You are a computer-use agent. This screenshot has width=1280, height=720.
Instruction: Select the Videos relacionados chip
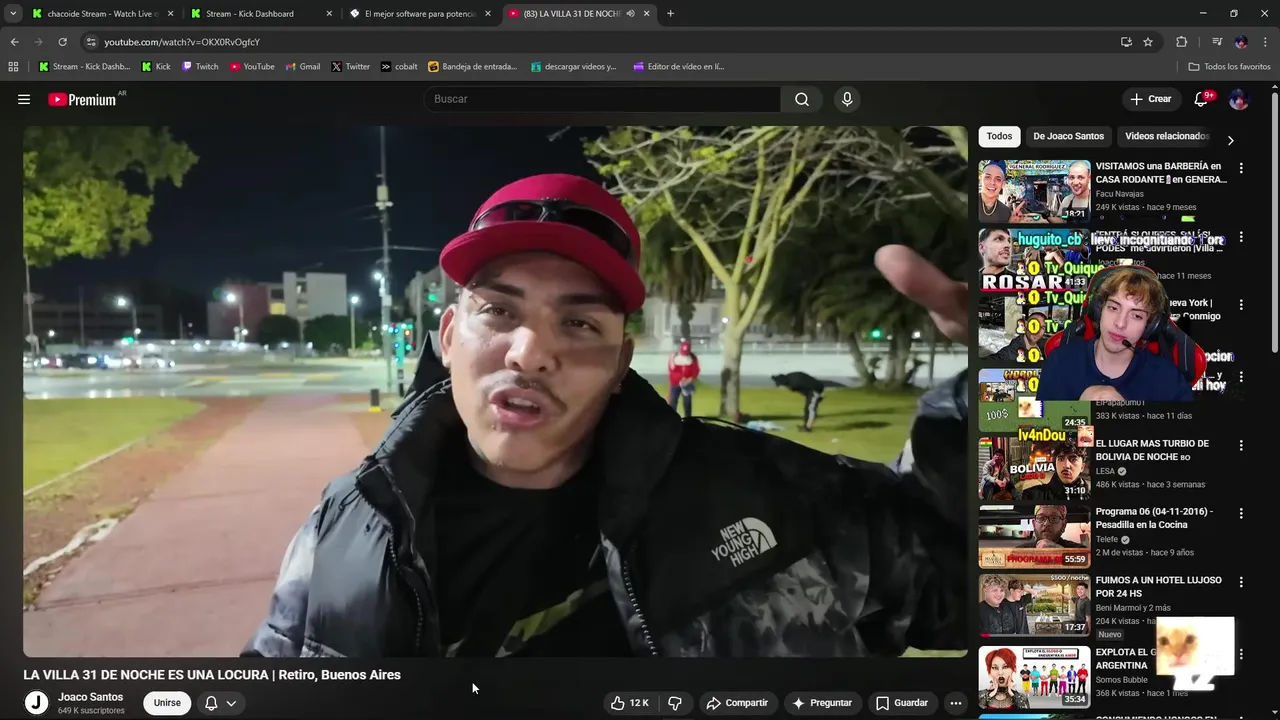pyautogui.click(x=1166, y=136)
